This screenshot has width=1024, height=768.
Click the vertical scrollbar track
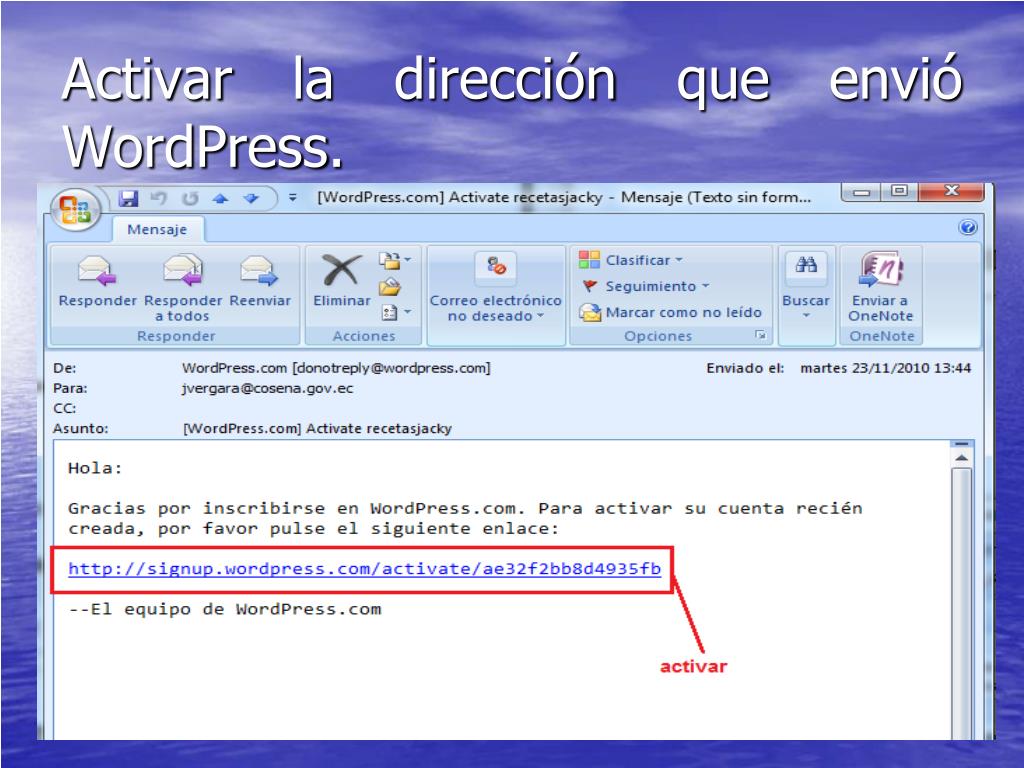click(x=961, y=601)
